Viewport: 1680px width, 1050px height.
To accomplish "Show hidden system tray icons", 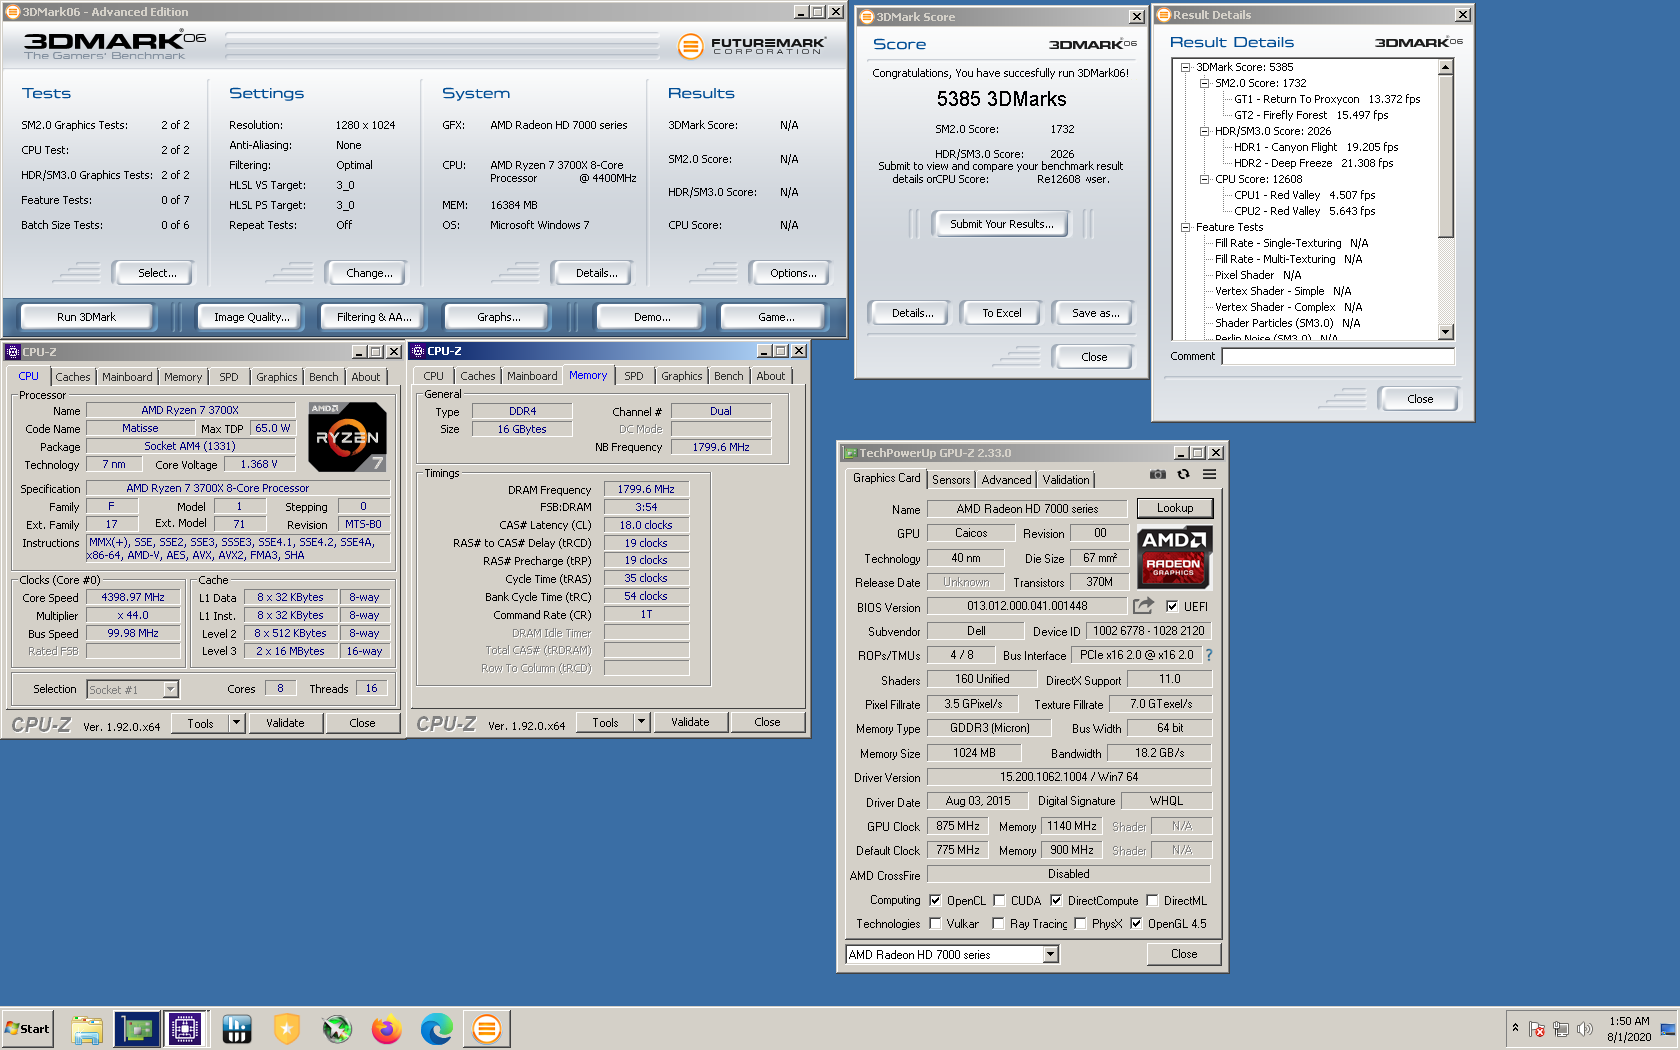I will click(1515, 1028).
